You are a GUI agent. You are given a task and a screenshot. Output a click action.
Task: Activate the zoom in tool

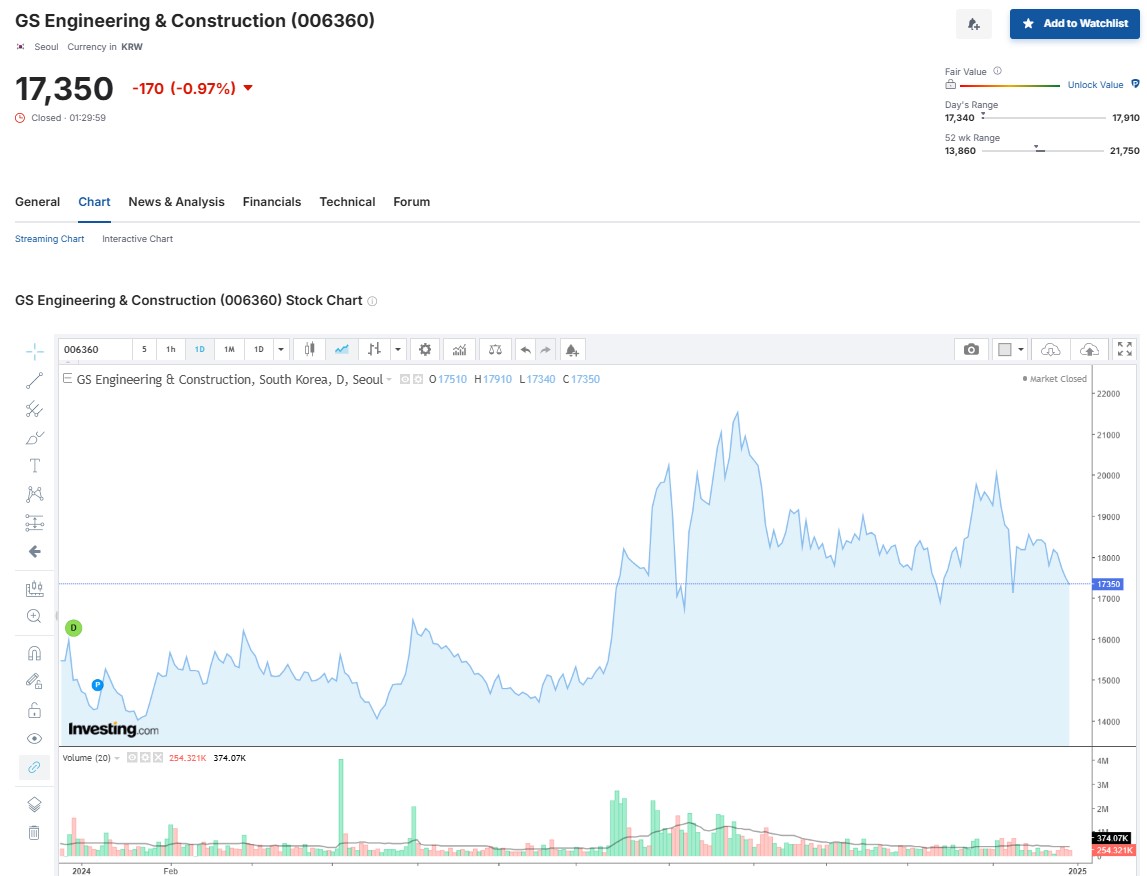34,616
